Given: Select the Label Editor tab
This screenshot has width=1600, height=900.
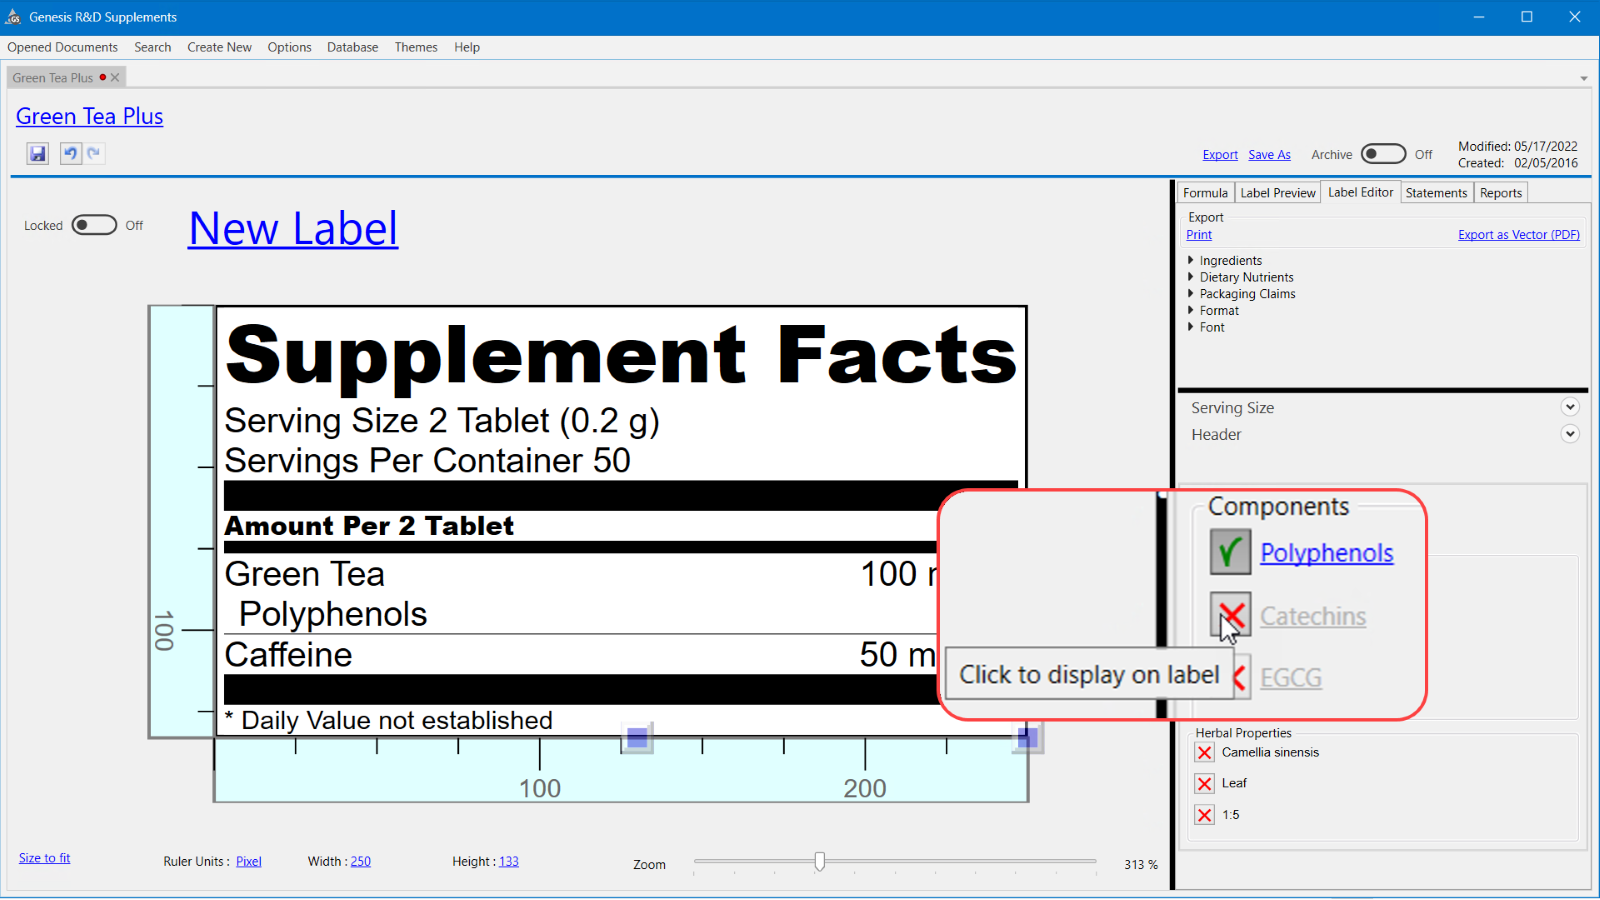Looking at the screenshot, I should coord(1361,192).
